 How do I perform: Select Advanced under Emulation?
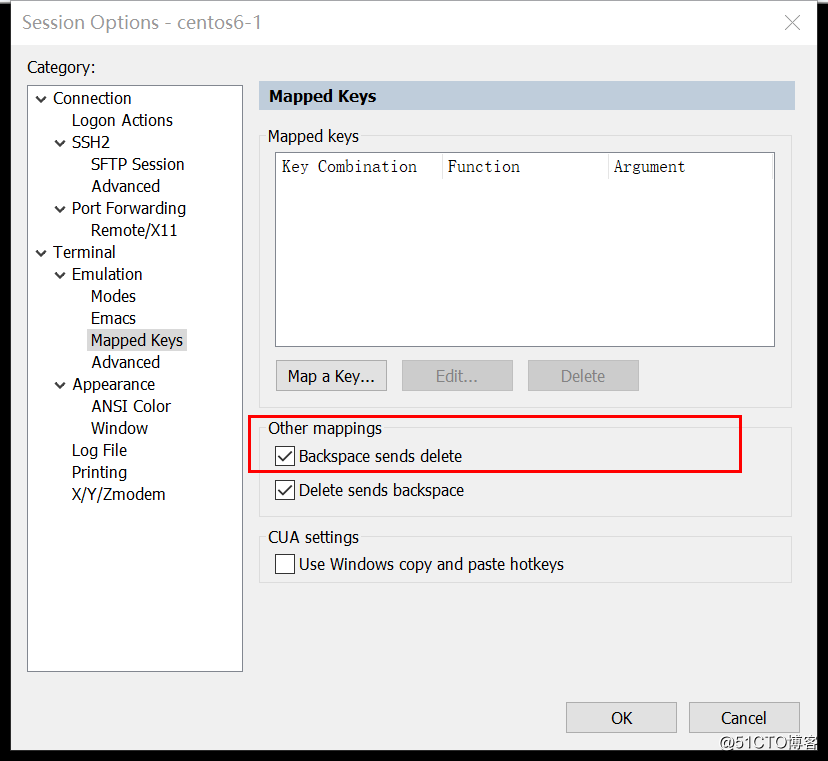click(x=125, y=362)
